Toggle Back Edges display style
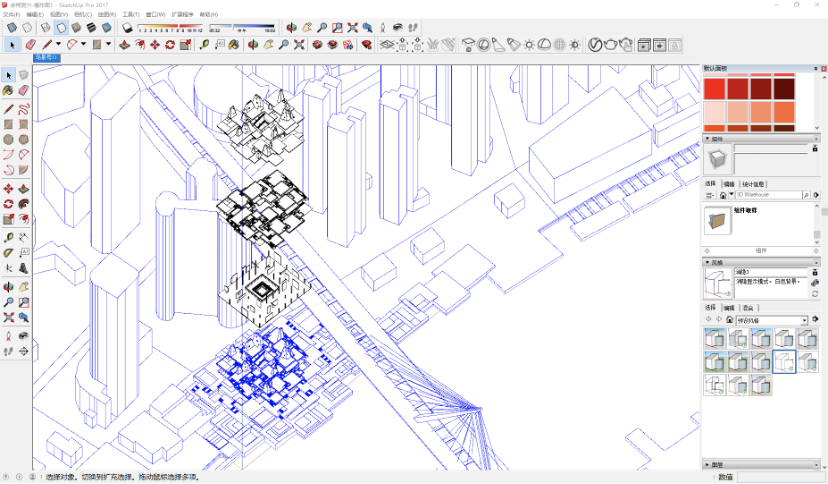Screen dimensions: 828x484 click(27, 27)
